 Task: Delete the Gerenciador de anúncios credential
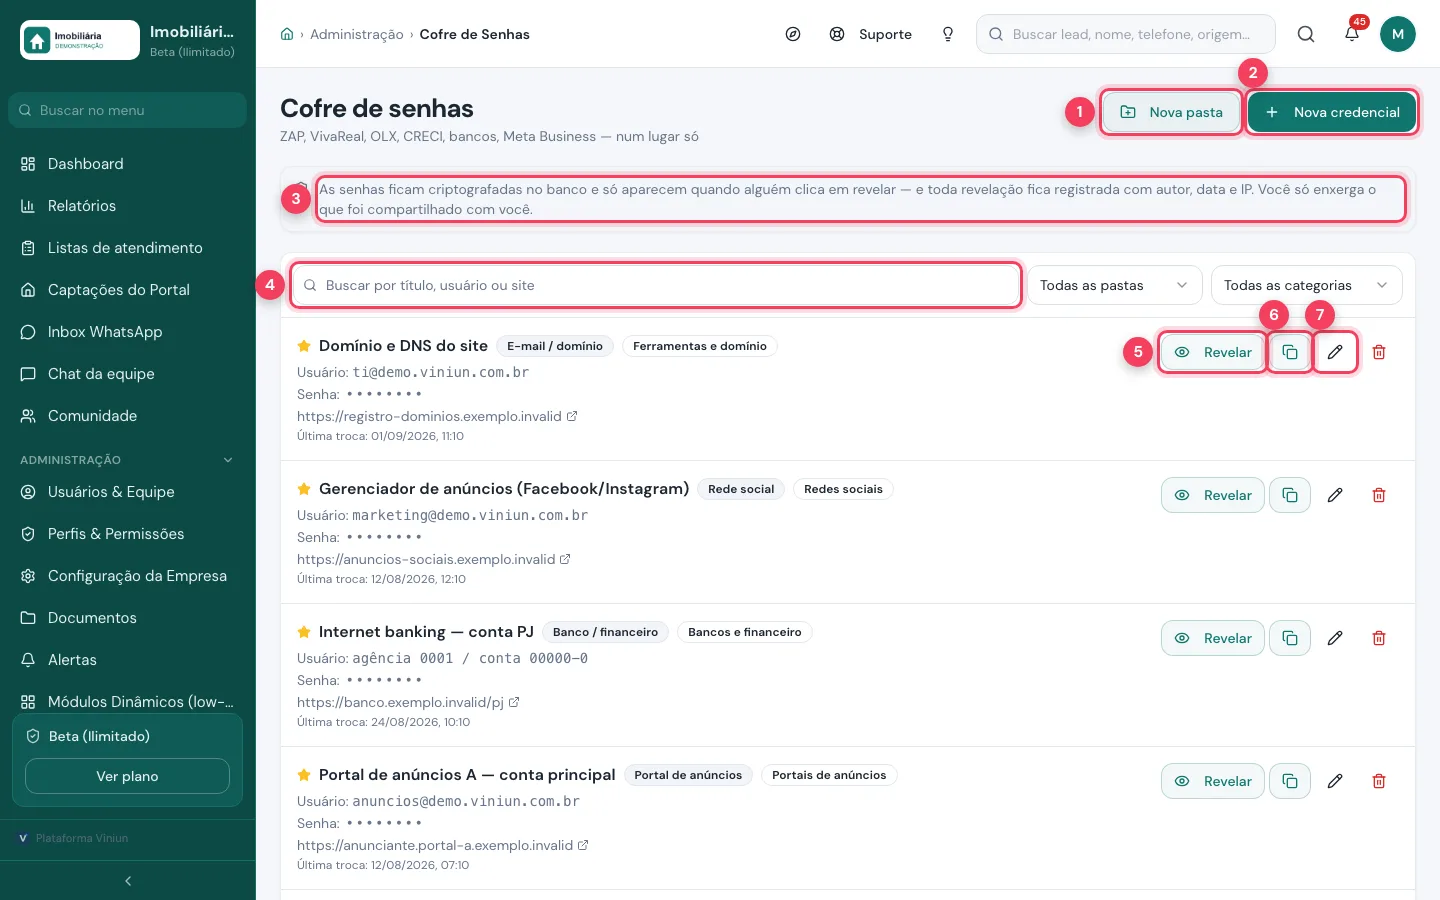click(1379, 495)
